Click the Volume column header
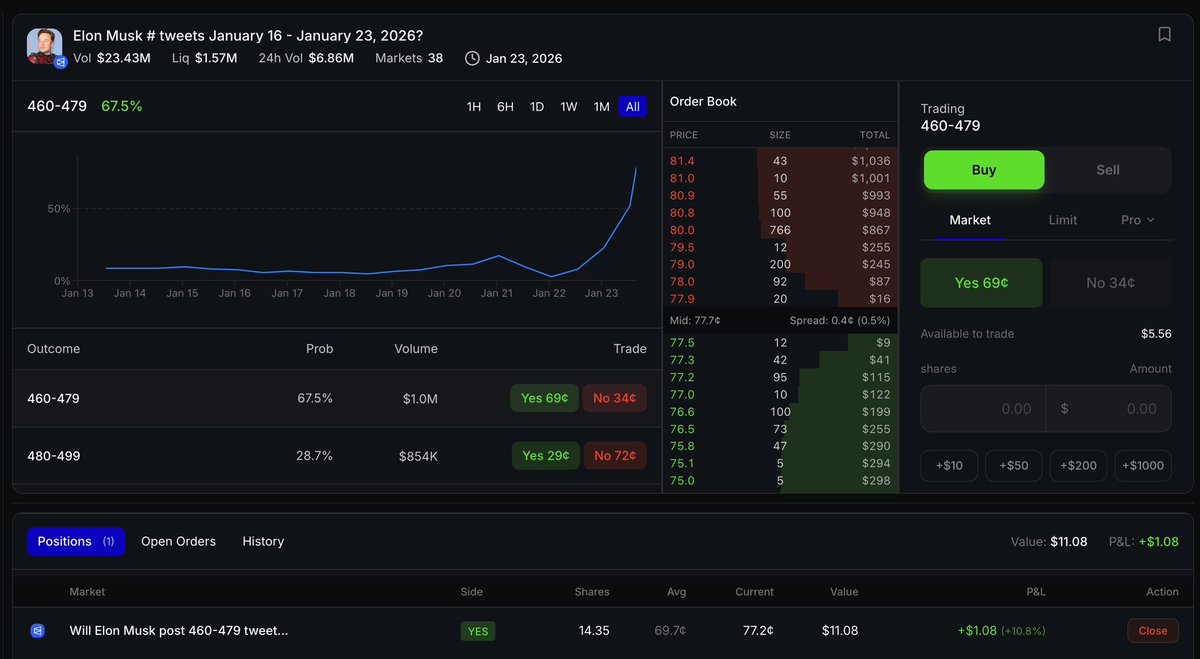This screenshot has width=1200, height=659. tap(416, 349)
